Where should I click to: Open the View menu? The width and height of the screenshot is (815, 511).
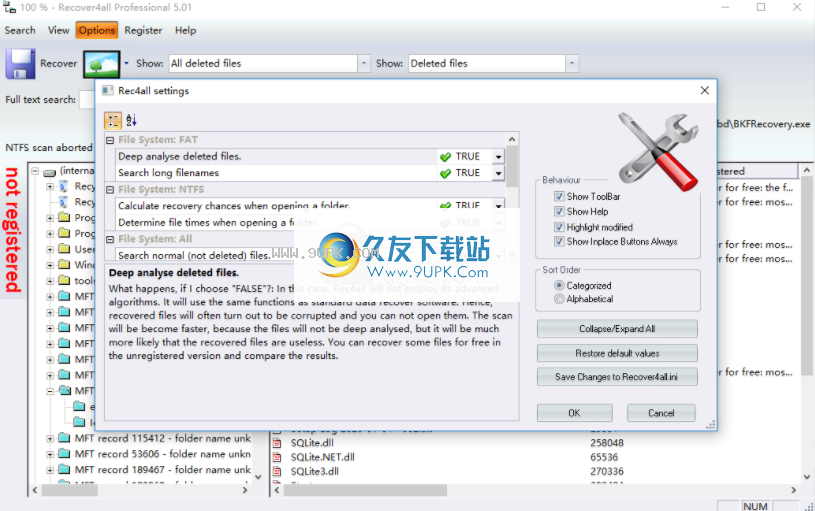[58, 30]
